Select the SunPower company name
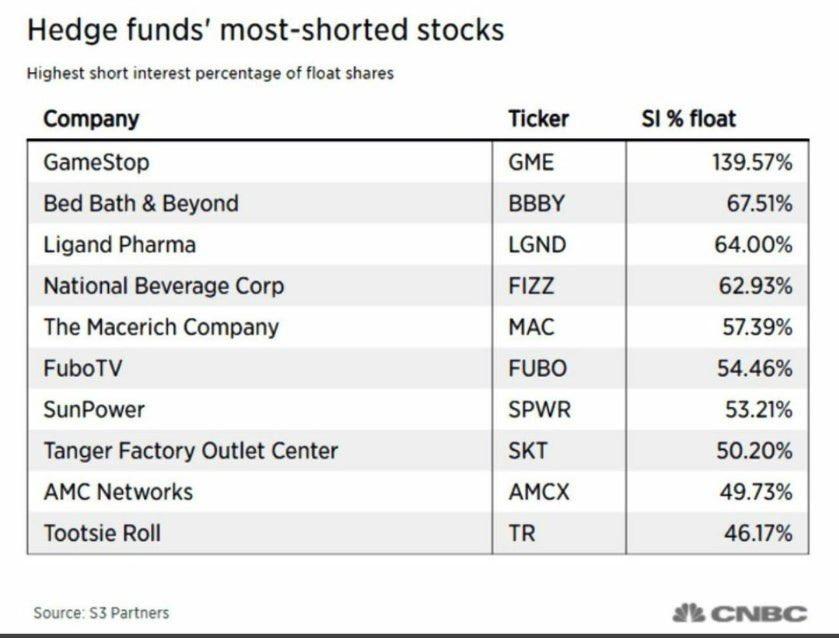 94,409
